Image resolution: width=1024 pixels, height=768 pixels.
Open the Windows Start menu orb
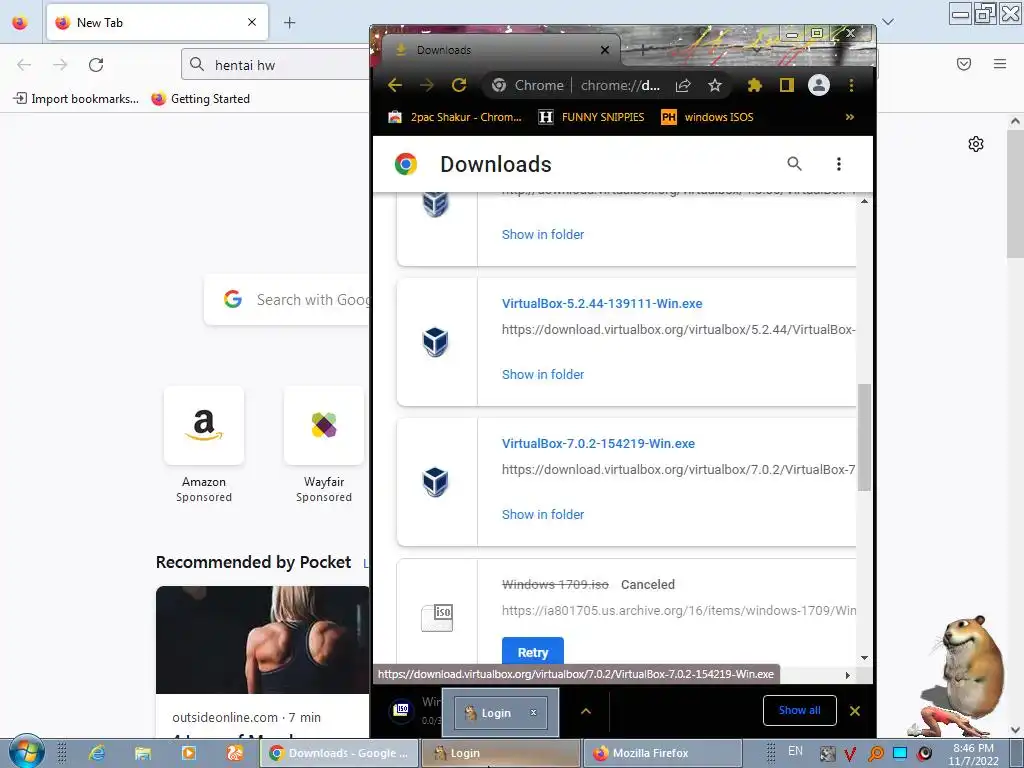[26, 752]
